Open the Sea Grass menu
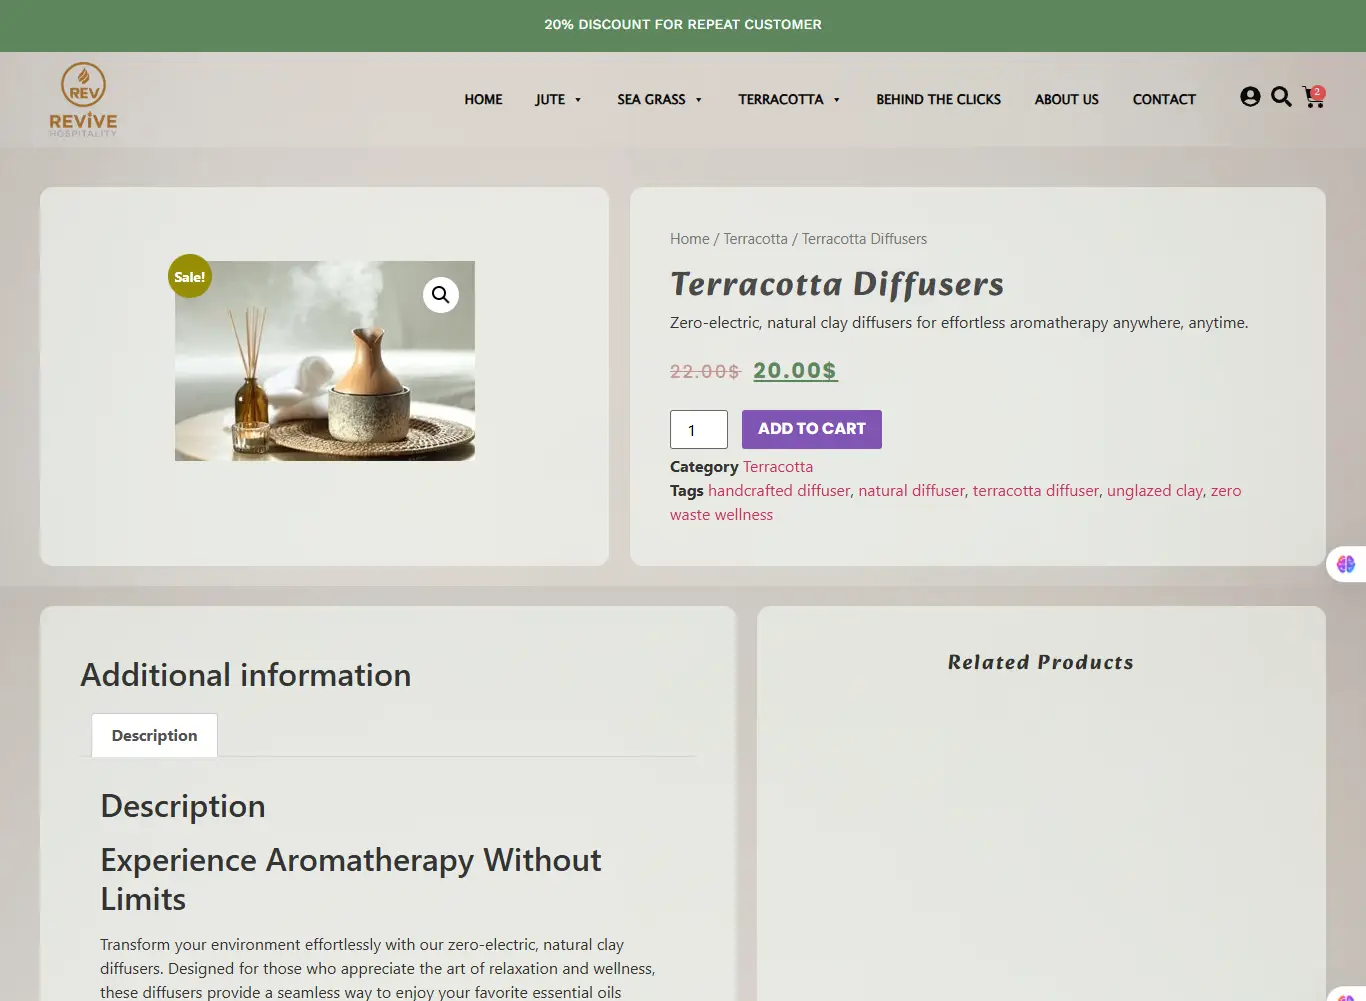Screen dimensions: 1366x1001 tap(651, 99)
